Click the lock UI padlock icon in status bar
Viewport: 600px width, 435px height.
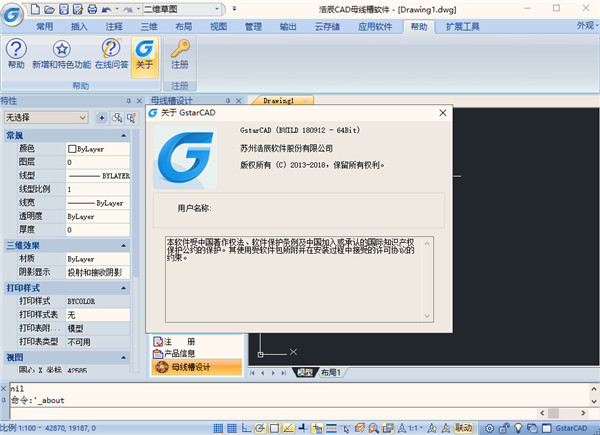click(504, 428)
